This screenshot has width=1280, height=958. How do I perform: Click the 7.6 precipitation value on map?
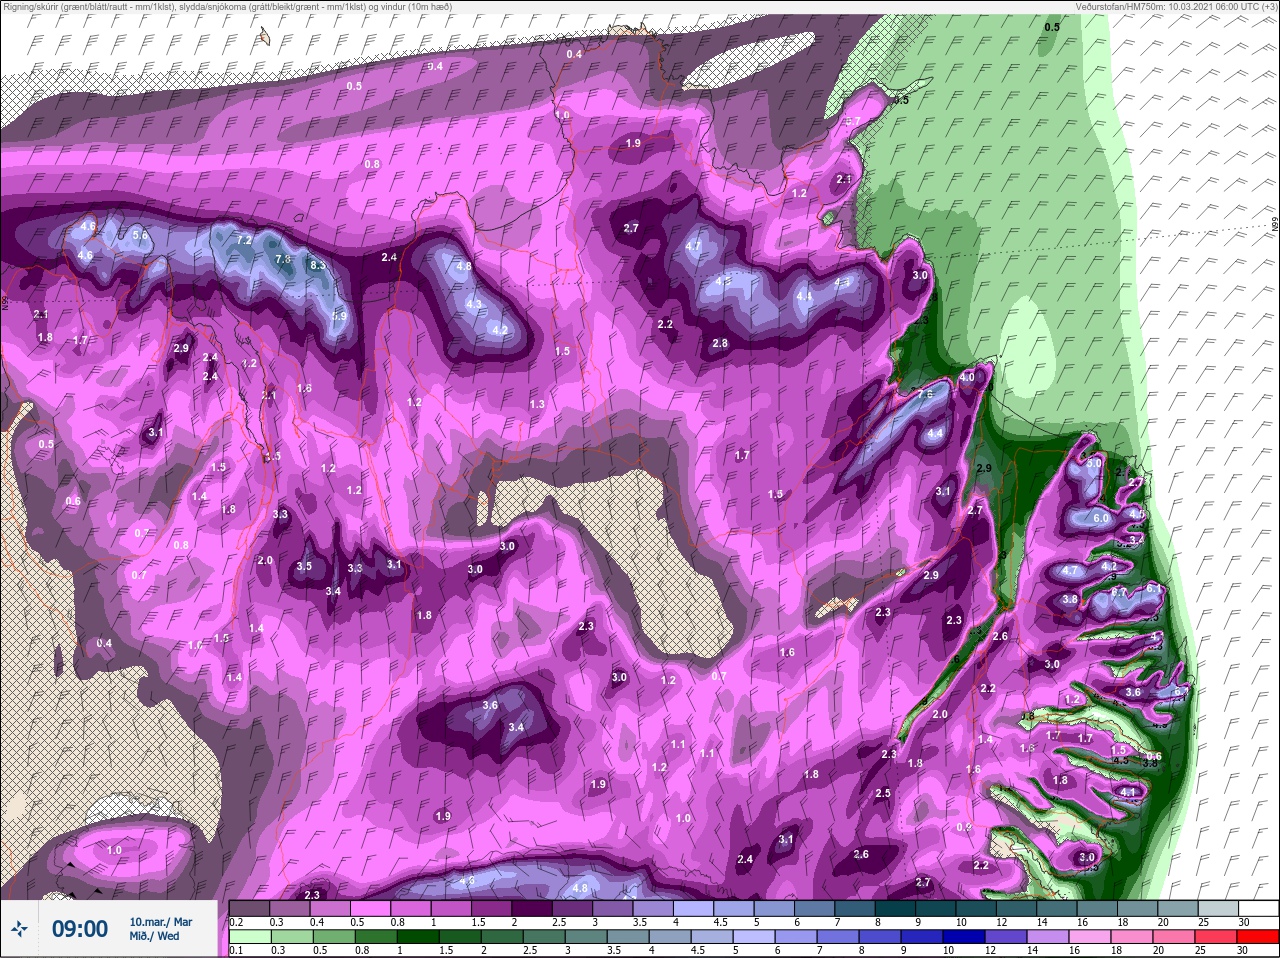tap(925, 394)
